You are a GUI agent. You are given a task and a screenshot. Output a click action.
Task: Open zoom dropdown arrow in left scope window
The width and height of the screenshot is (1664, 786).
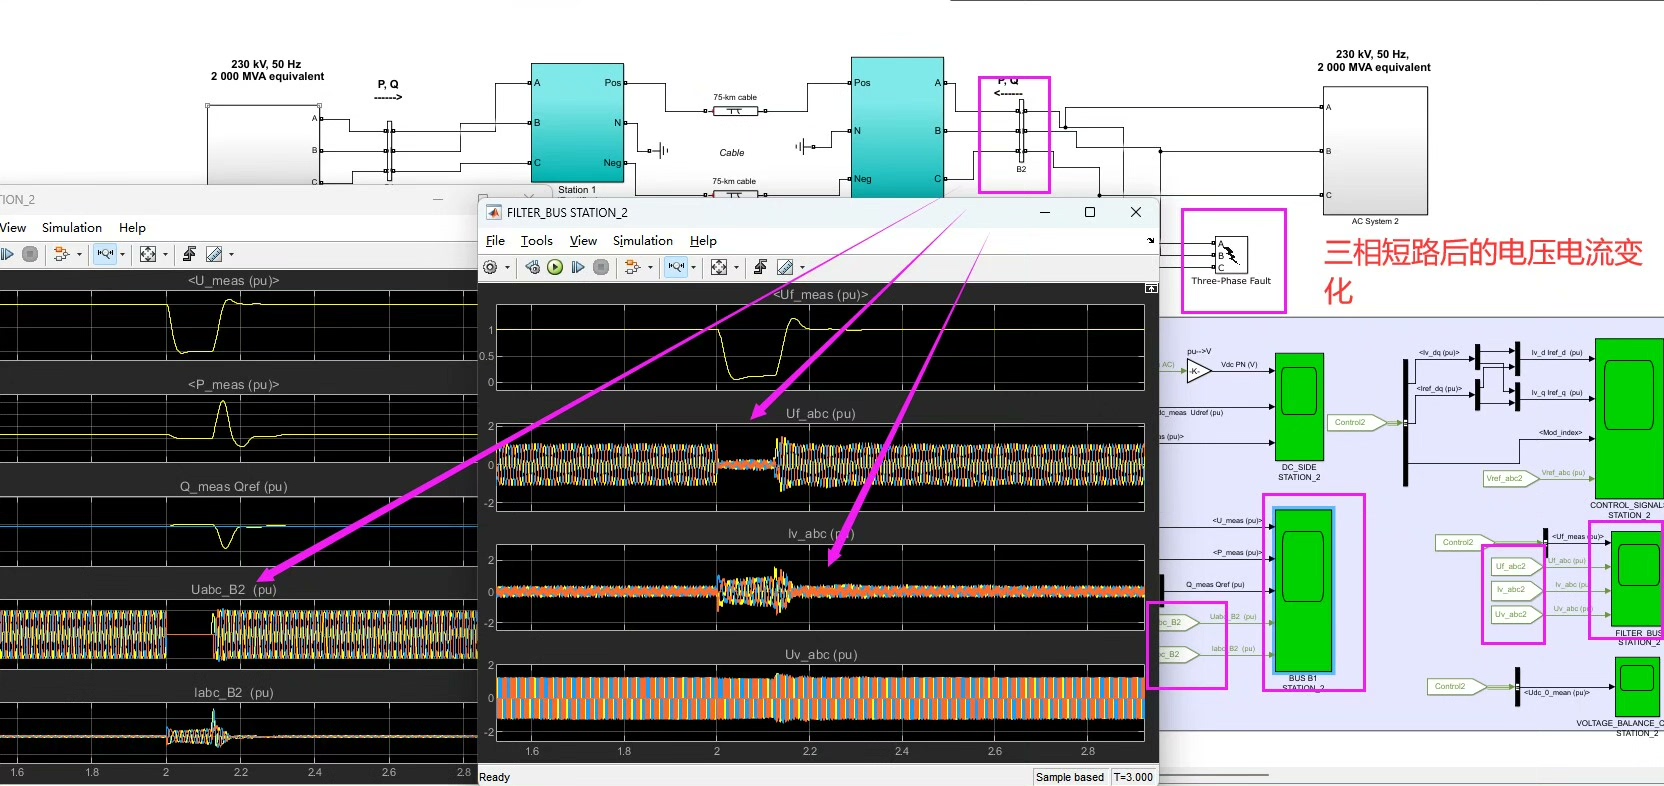(122, 254)
